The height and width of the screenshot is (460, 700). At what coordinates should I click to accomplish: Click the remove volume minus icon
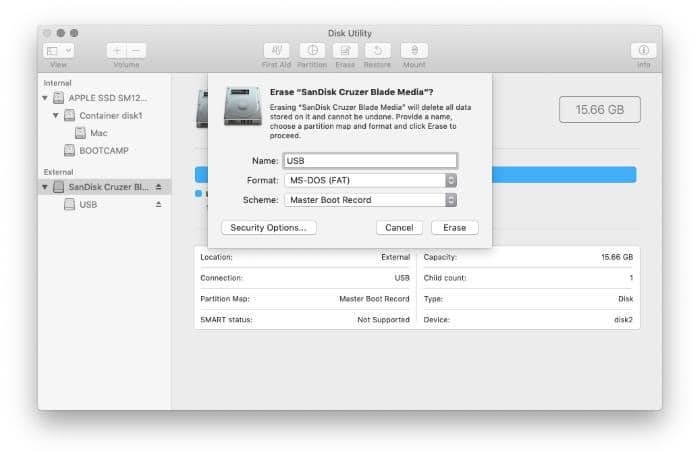pos(136,50)
